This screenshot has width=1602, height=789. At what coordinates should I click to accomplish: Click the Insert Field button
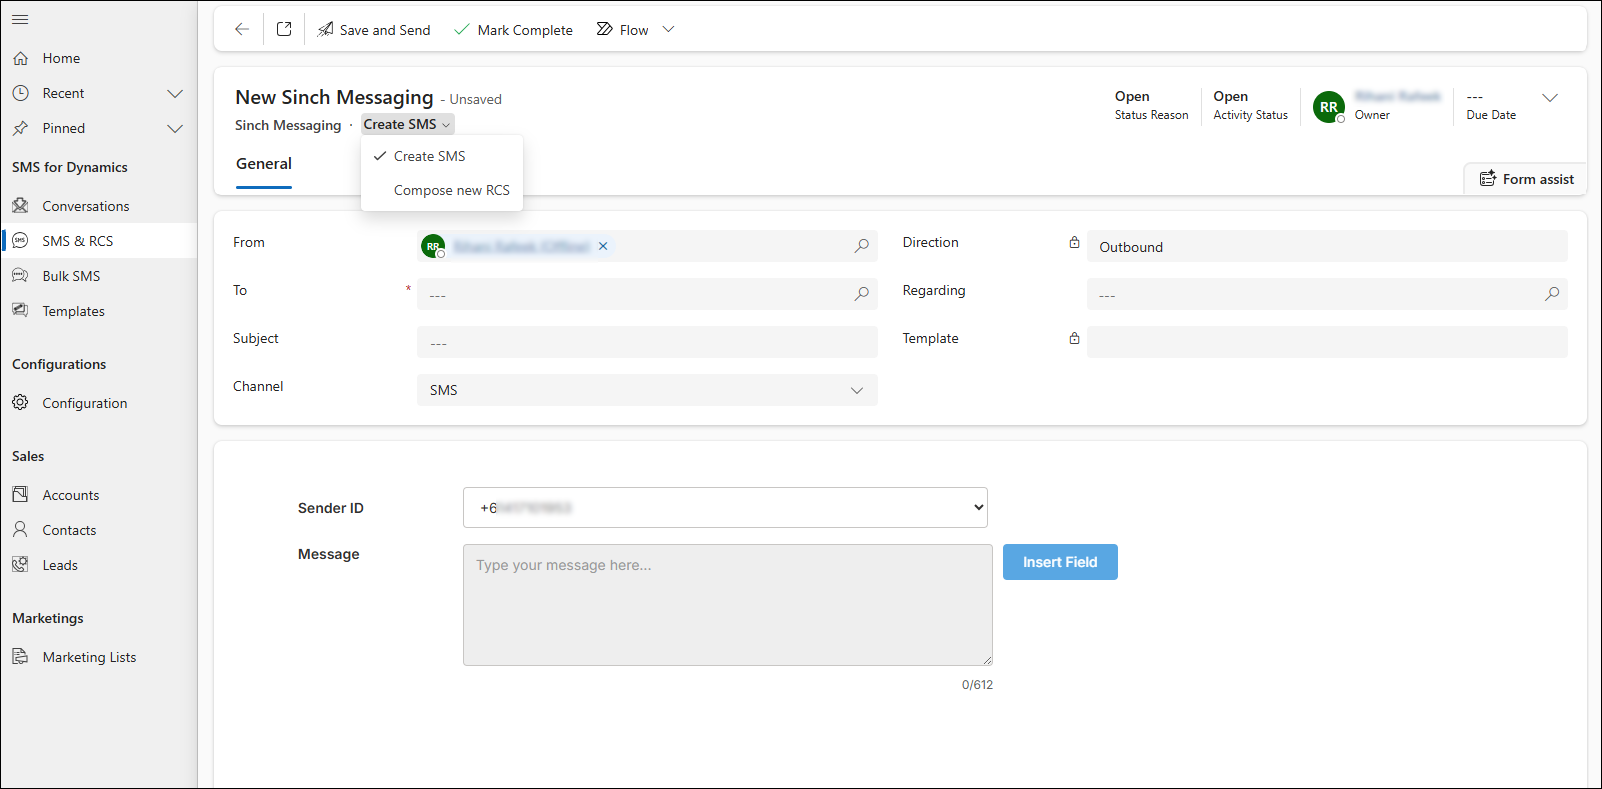(1060, 562)
